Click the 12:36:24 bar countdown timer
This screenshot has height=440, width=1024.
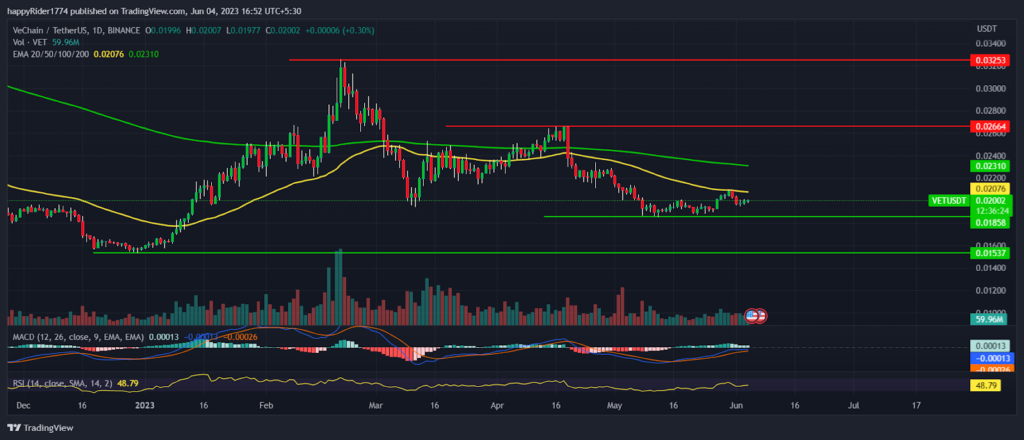[991, 211]
